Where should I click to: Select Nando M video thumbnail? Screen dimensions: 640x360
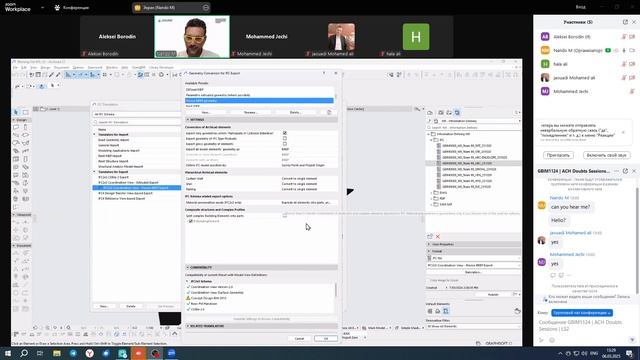click(x=192, y=37)
